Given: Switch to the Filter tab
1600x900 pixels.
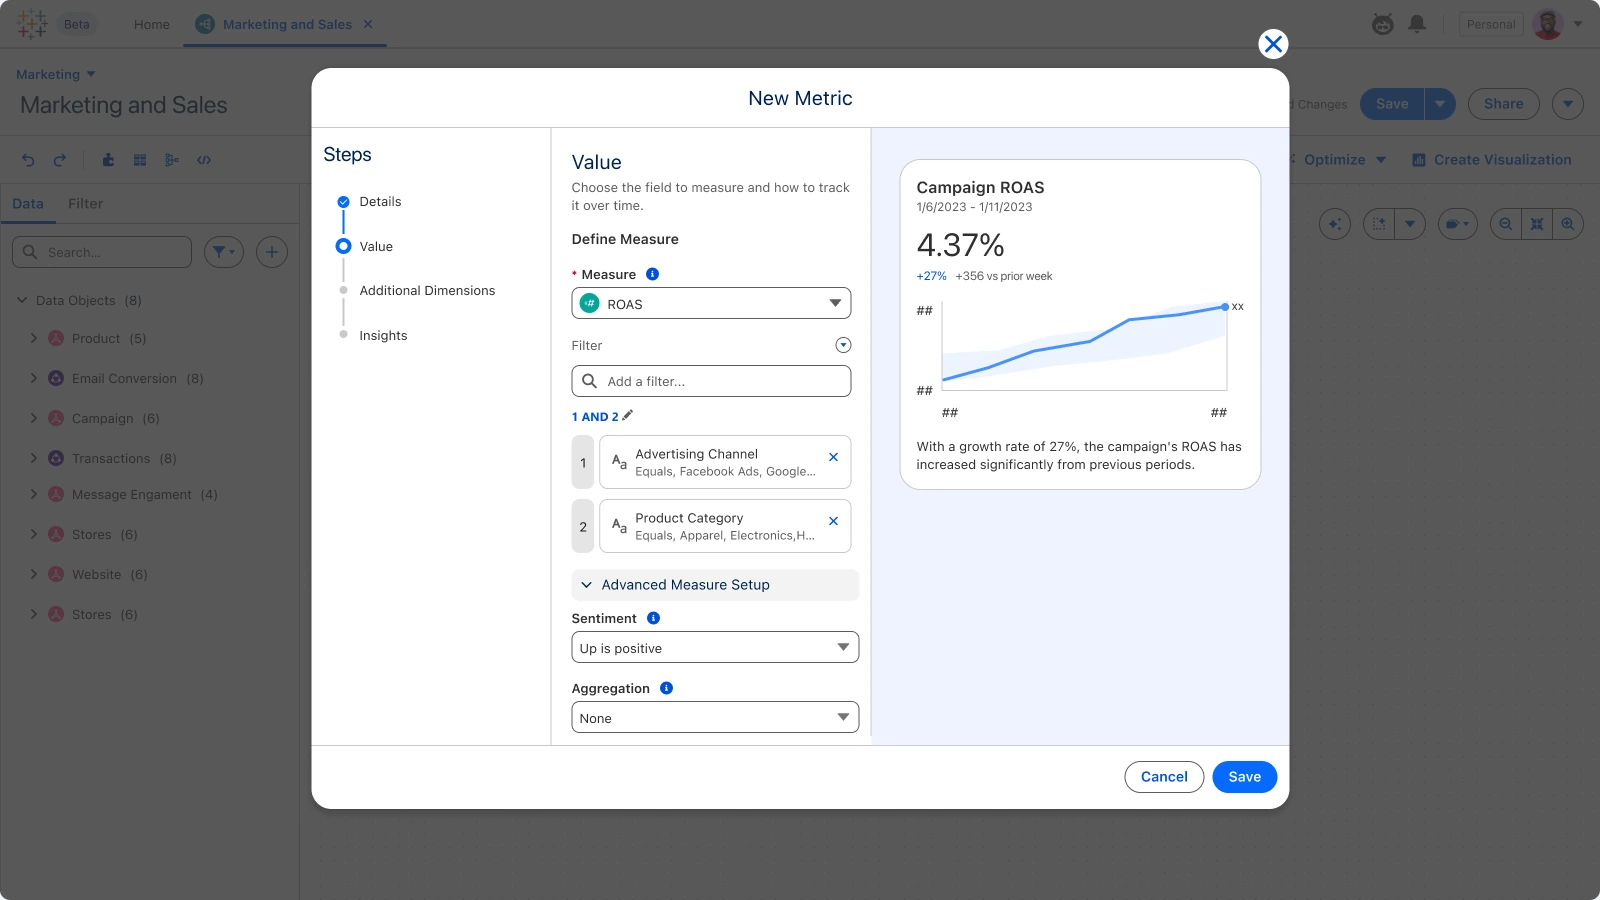Looking at the screenshot, I should (85, 204).
